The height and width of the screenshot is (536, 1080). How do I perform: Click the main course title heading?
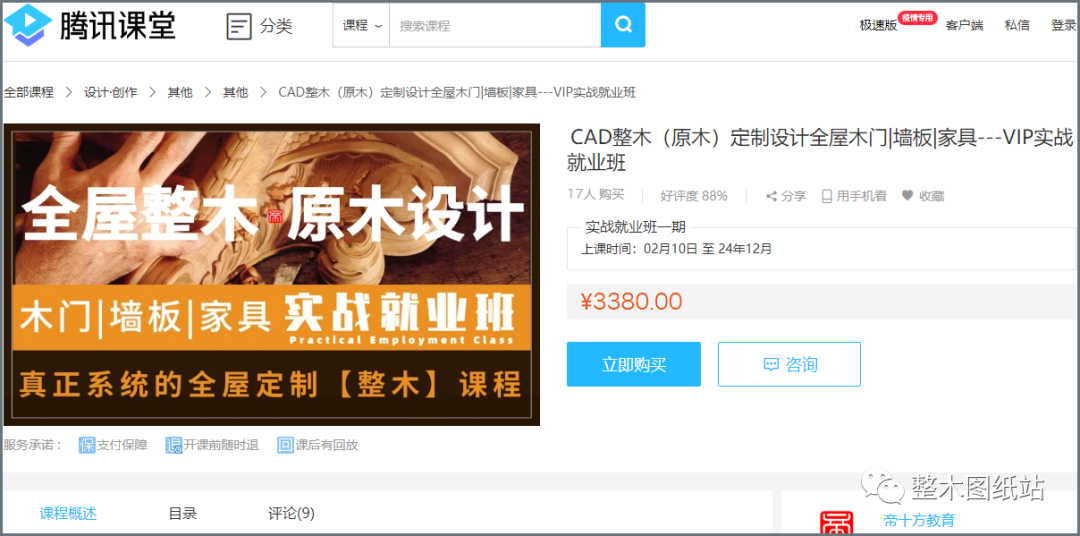pyautogui.click(x=820, y=150)
